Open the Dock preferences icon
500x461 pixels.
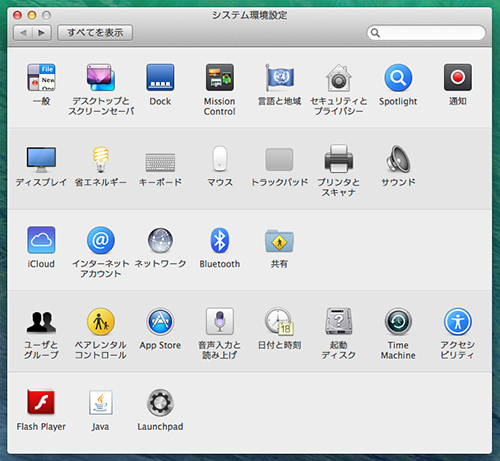(160, 77)
